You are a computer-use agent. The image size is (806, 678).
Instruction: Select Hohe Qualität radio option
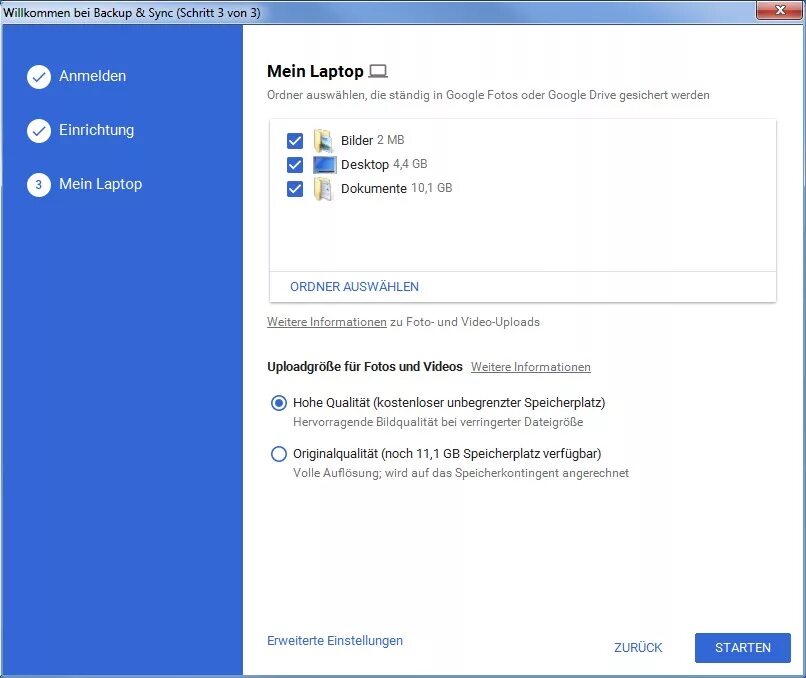(x=279, y=403)
